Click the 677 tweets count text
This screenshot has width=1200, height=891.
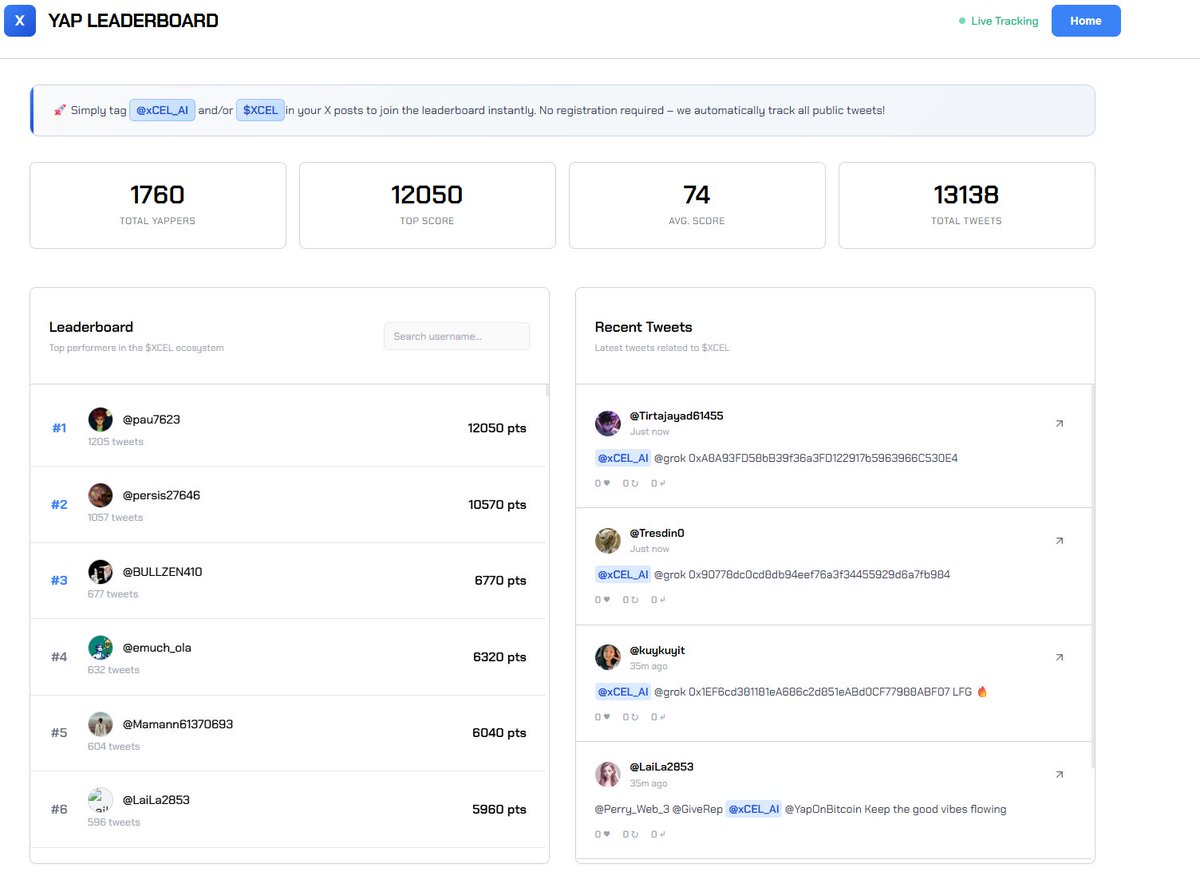coord(113,594)
